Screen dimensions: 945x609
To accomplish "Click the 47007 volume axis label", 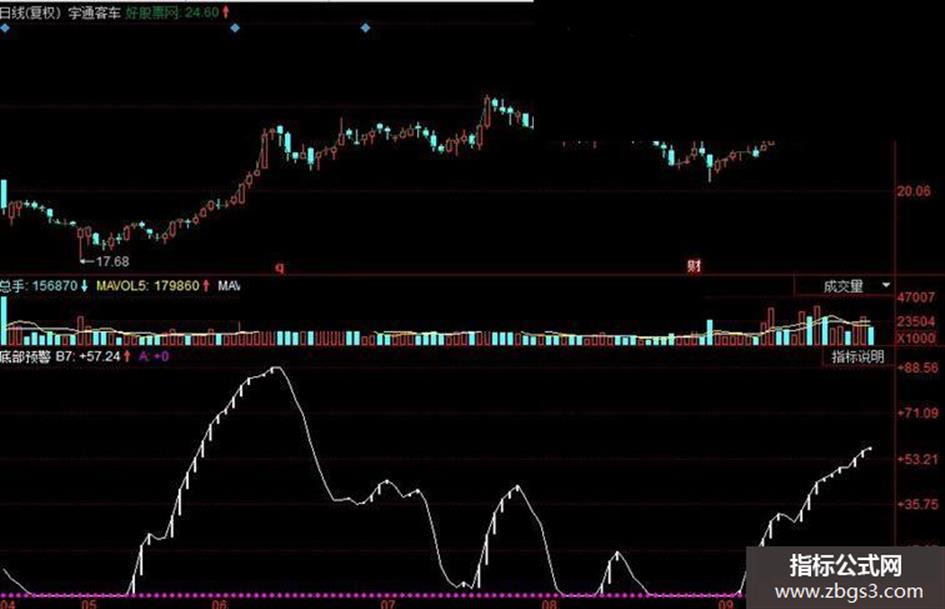I will [915, 297].
